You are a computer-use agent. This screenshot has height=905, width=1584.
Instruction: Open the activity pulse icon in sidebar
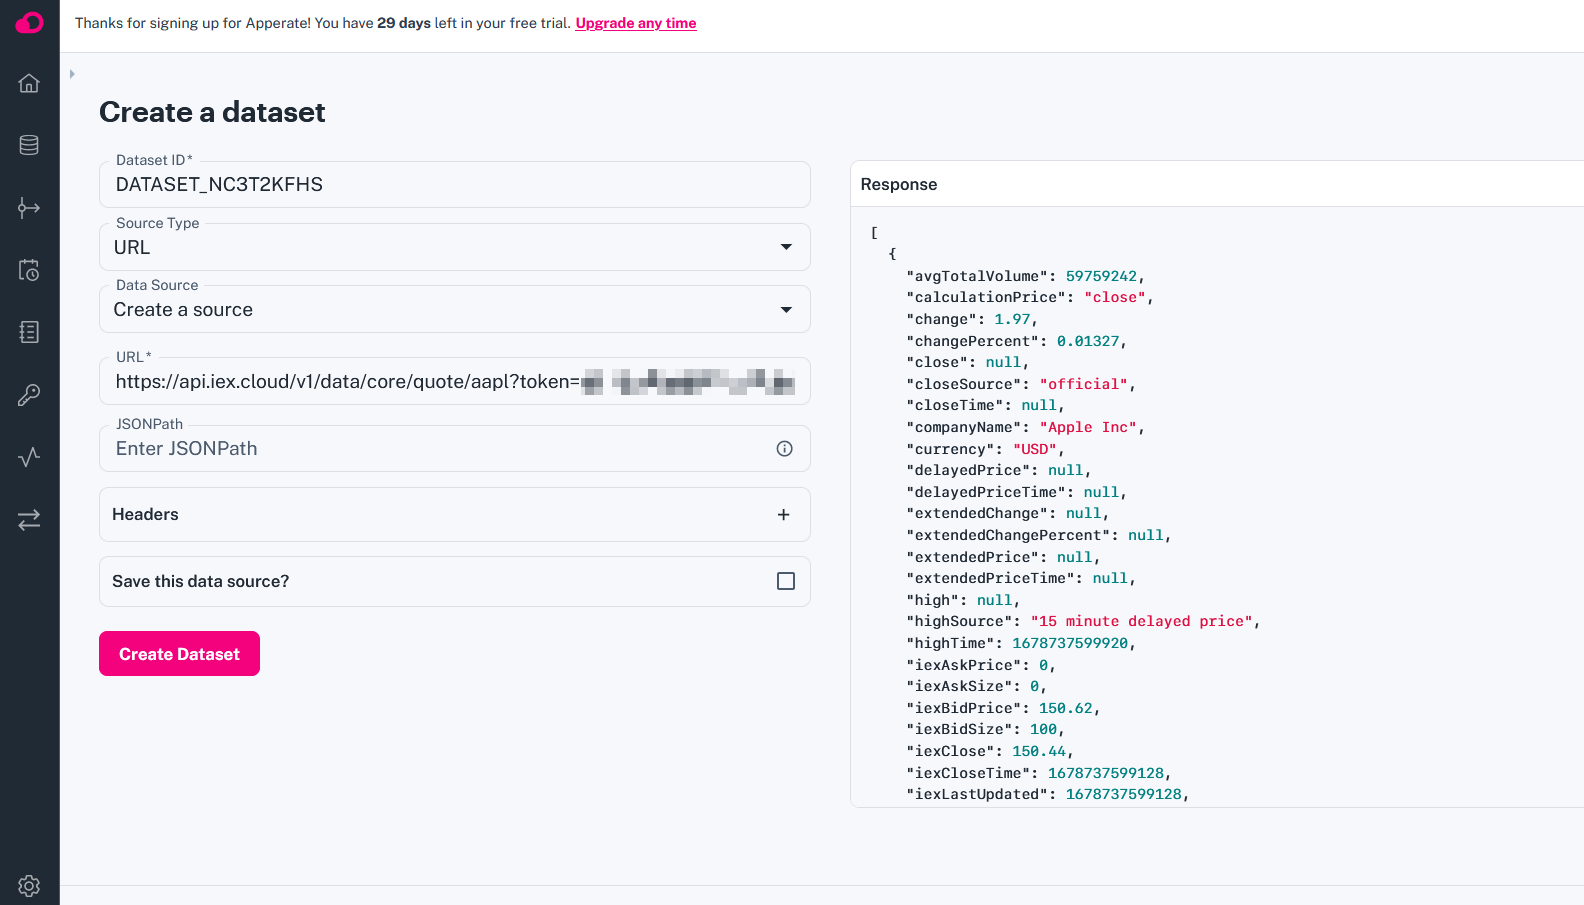tap(29, 457)
